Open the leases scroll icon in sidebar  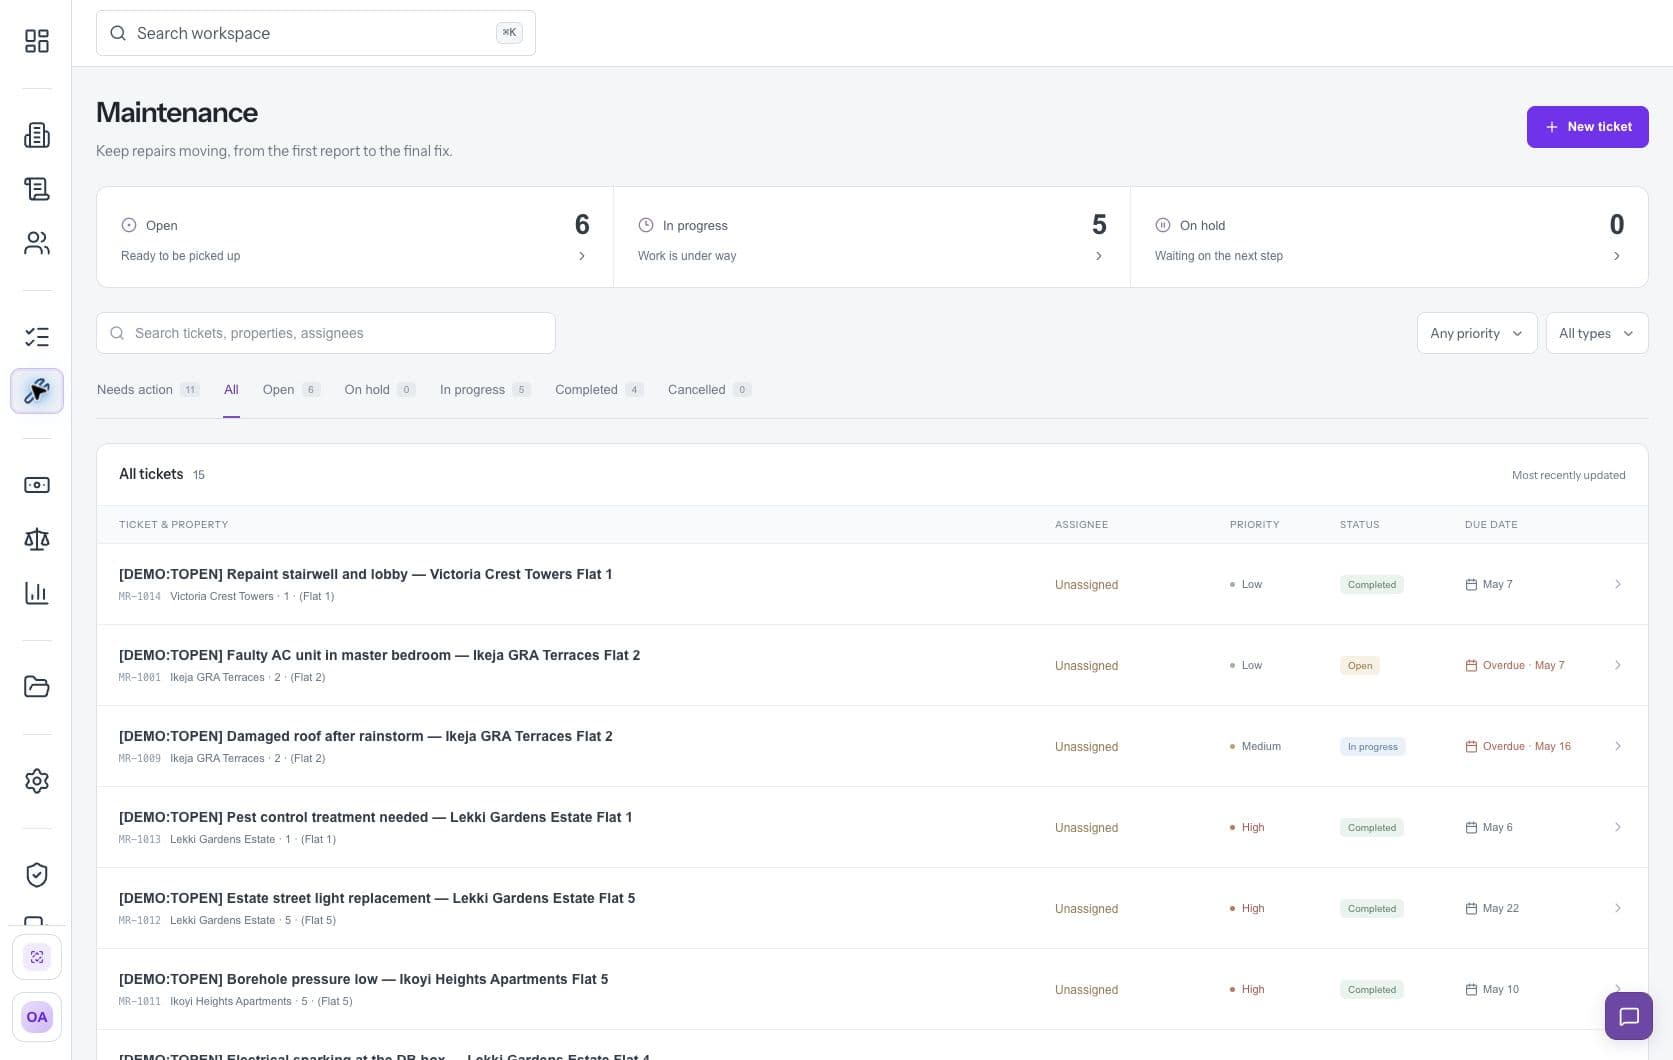37,189
